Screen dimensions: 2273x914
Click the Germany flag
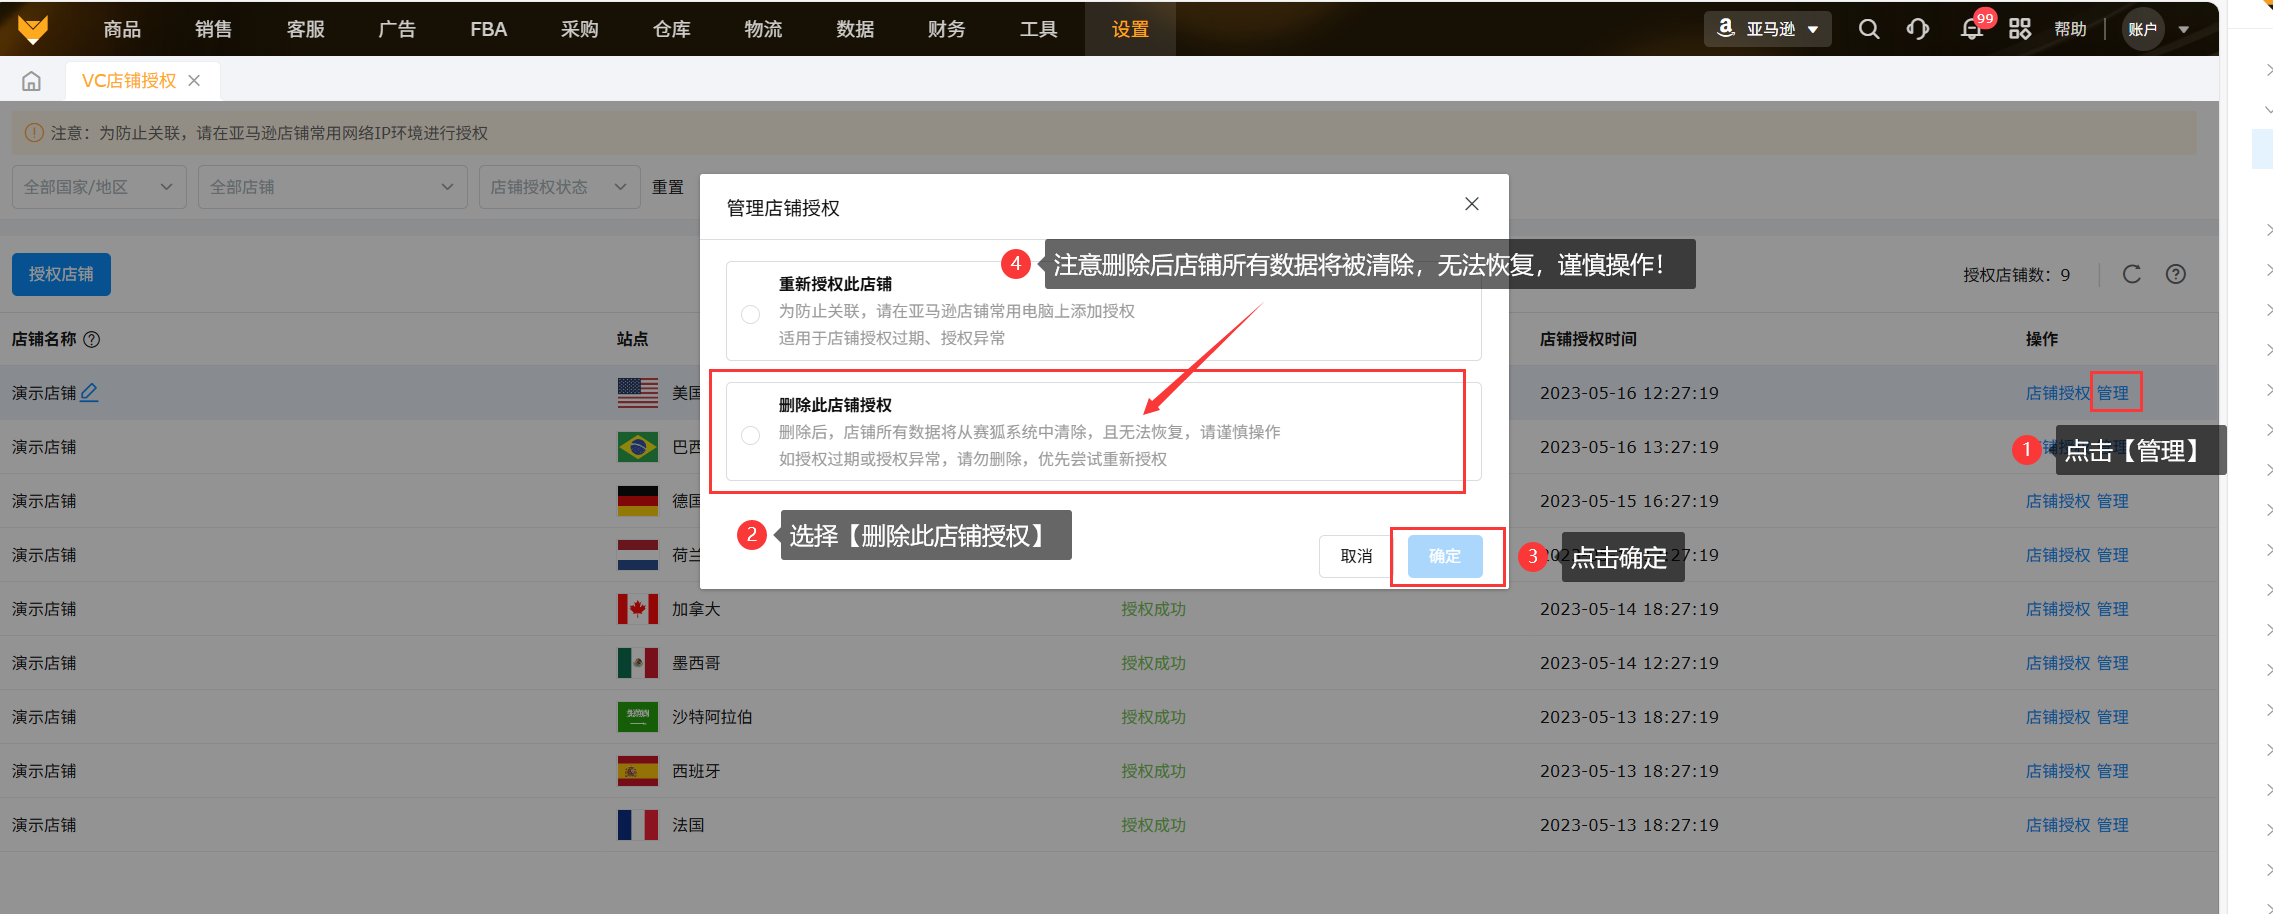(x=638, y=501)
